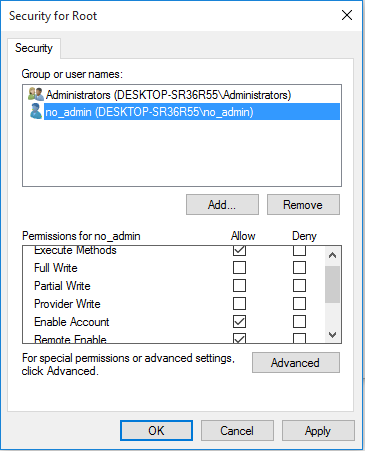Click the Administrators group icon

pos(36,95)
